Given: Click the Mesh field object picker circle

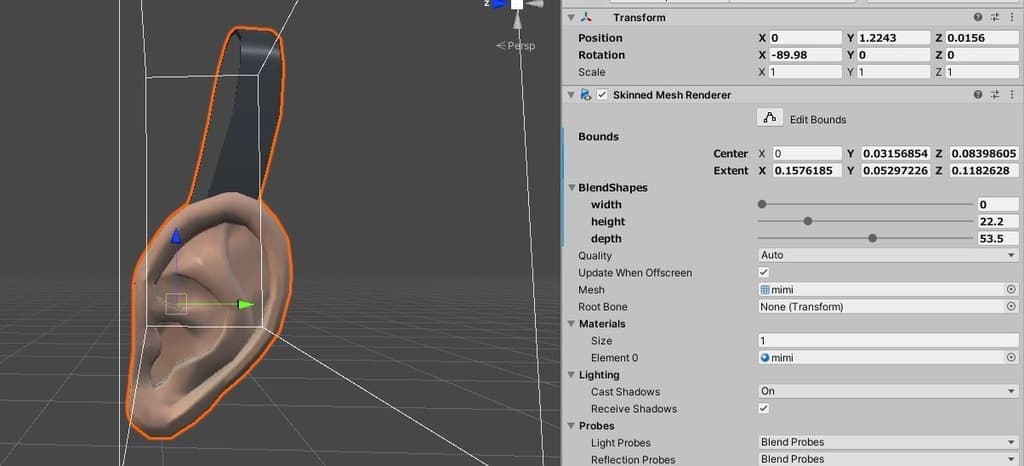Looking at the screenshot, I should coord(1011,290).
